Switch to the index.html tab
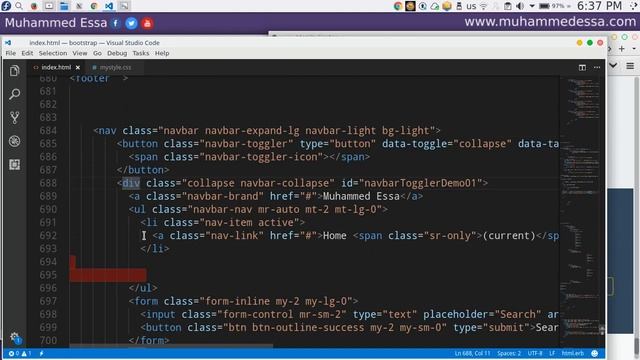Screen dimensions: 640x360 point(56,67)
